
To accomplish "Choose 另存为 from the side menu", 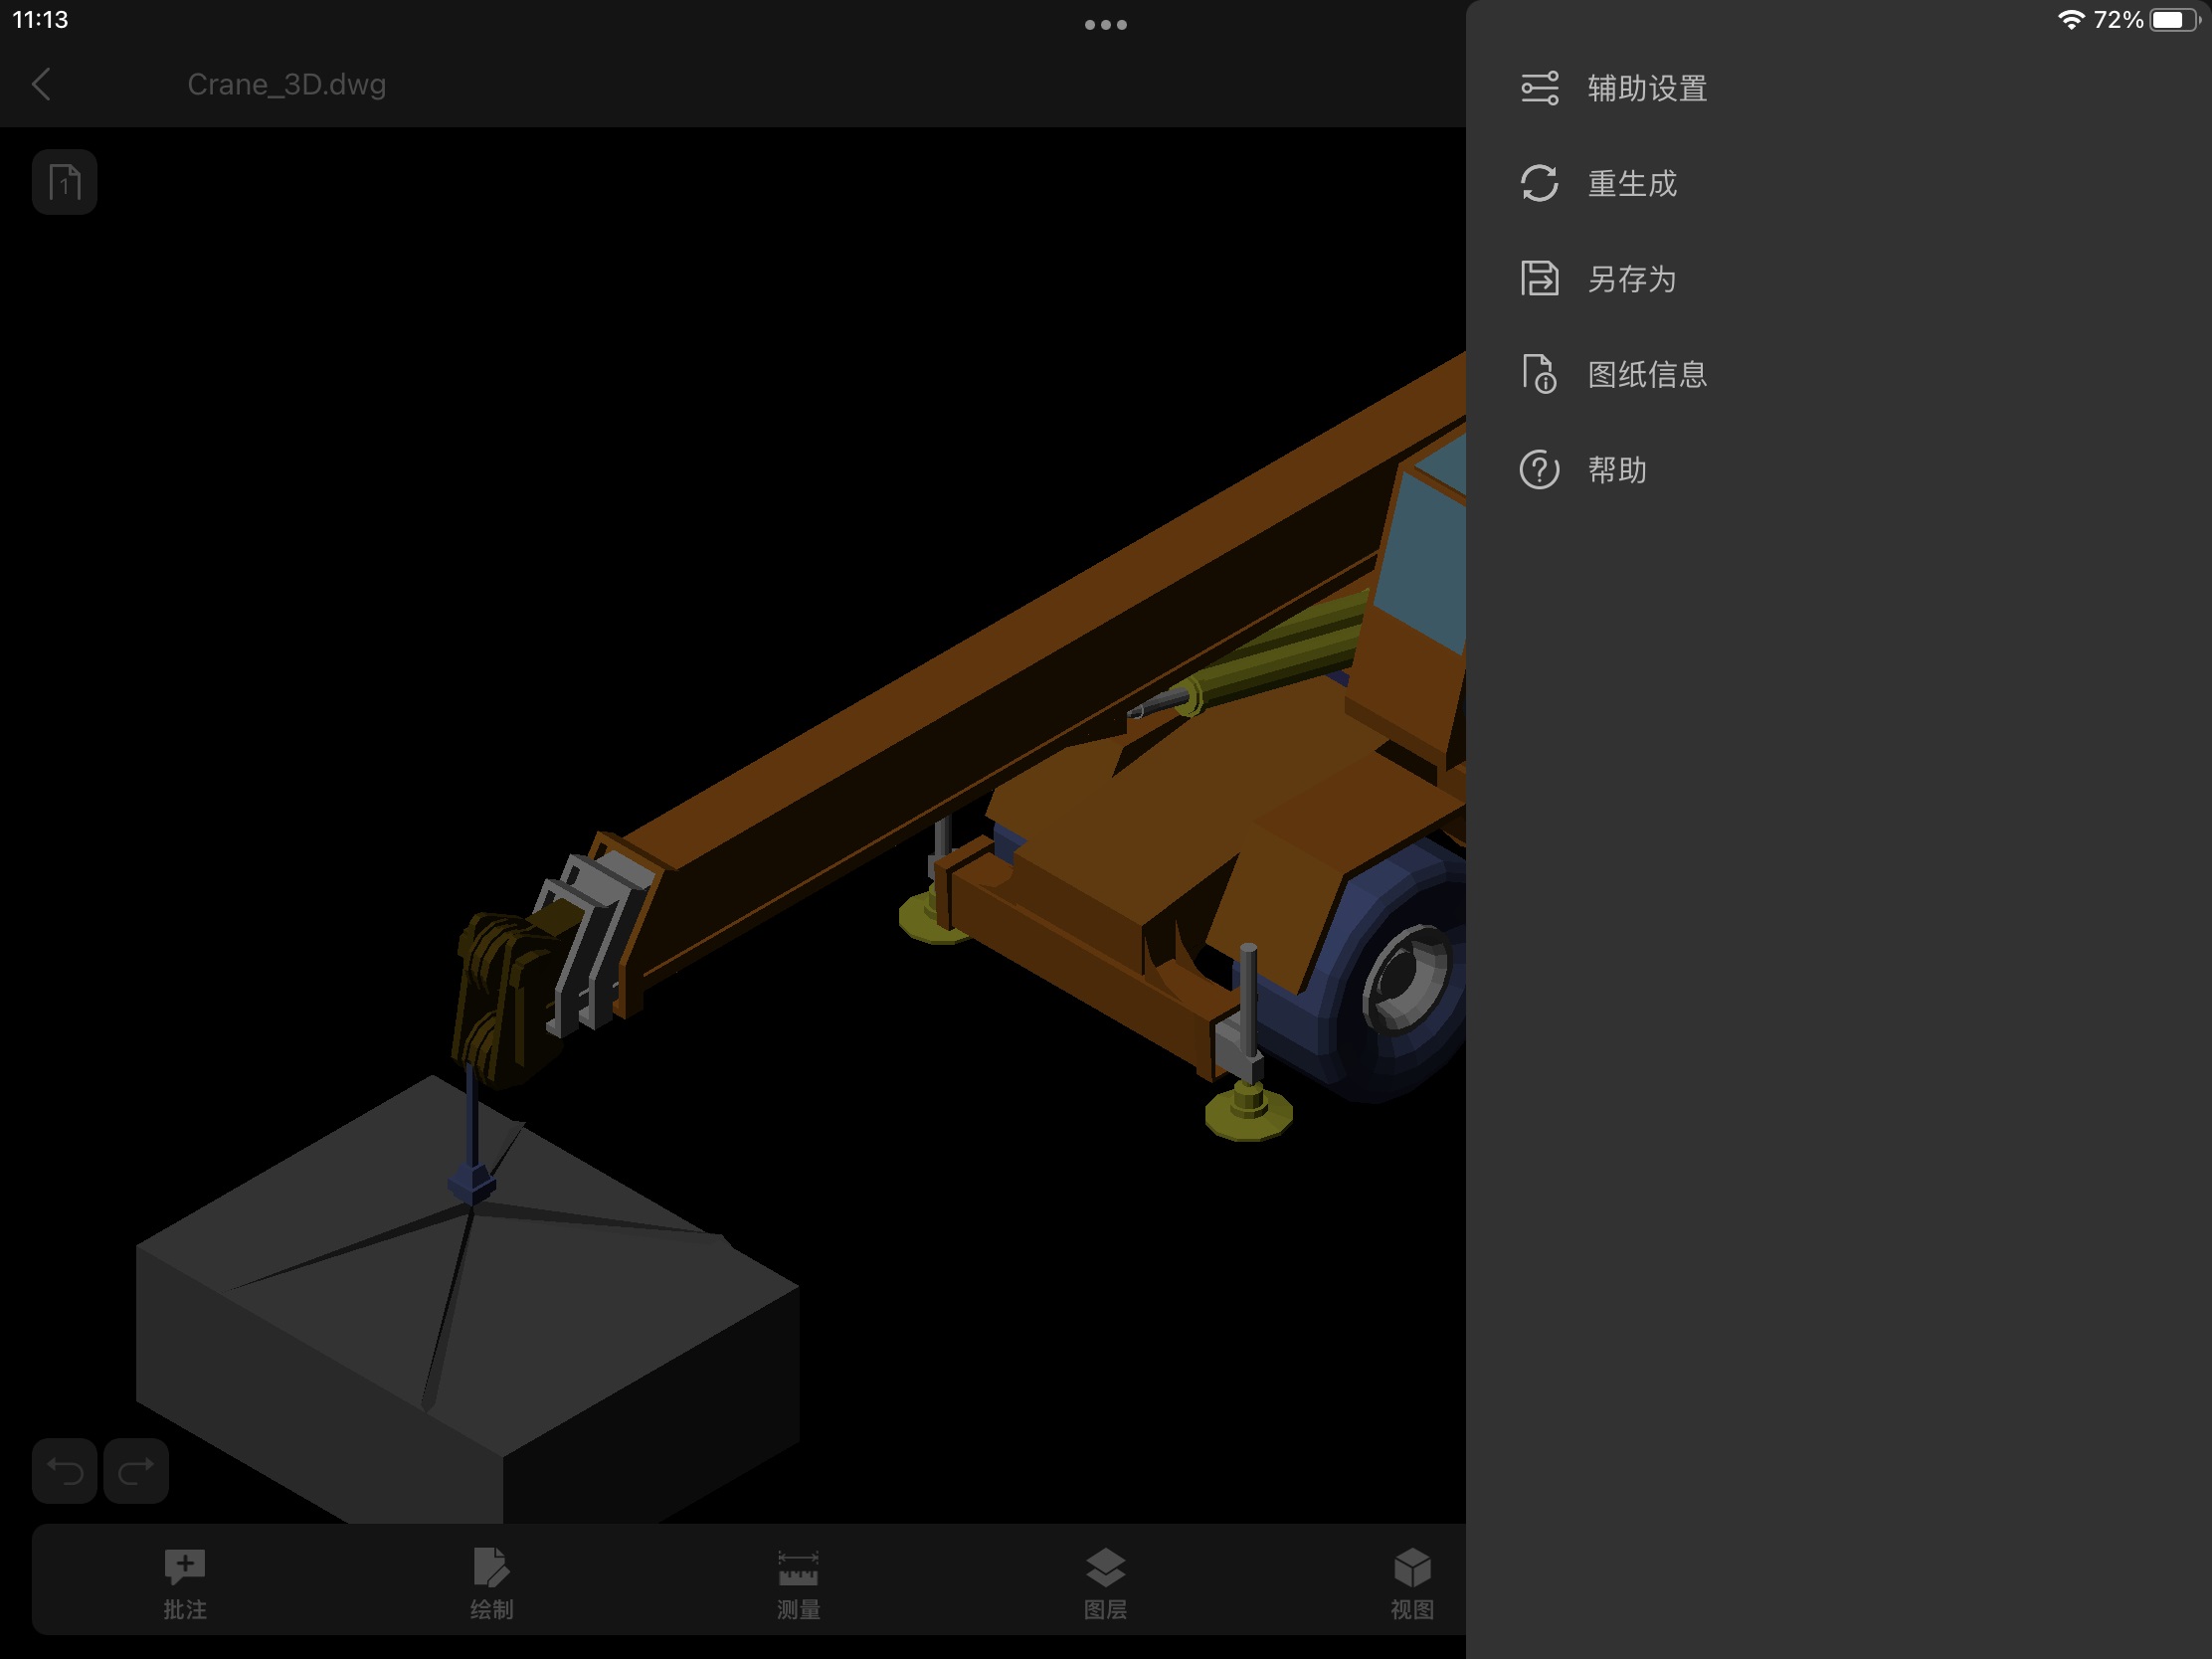I will (x=1632, y=278).
